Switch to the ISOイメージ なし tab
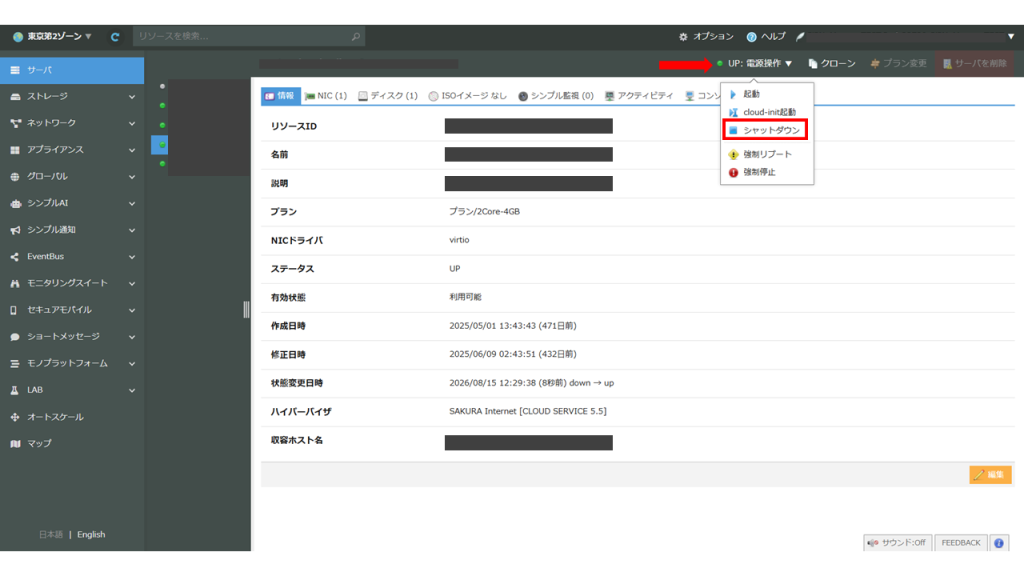The height and width of the screenshot is (576, 1024). point(468,96)
